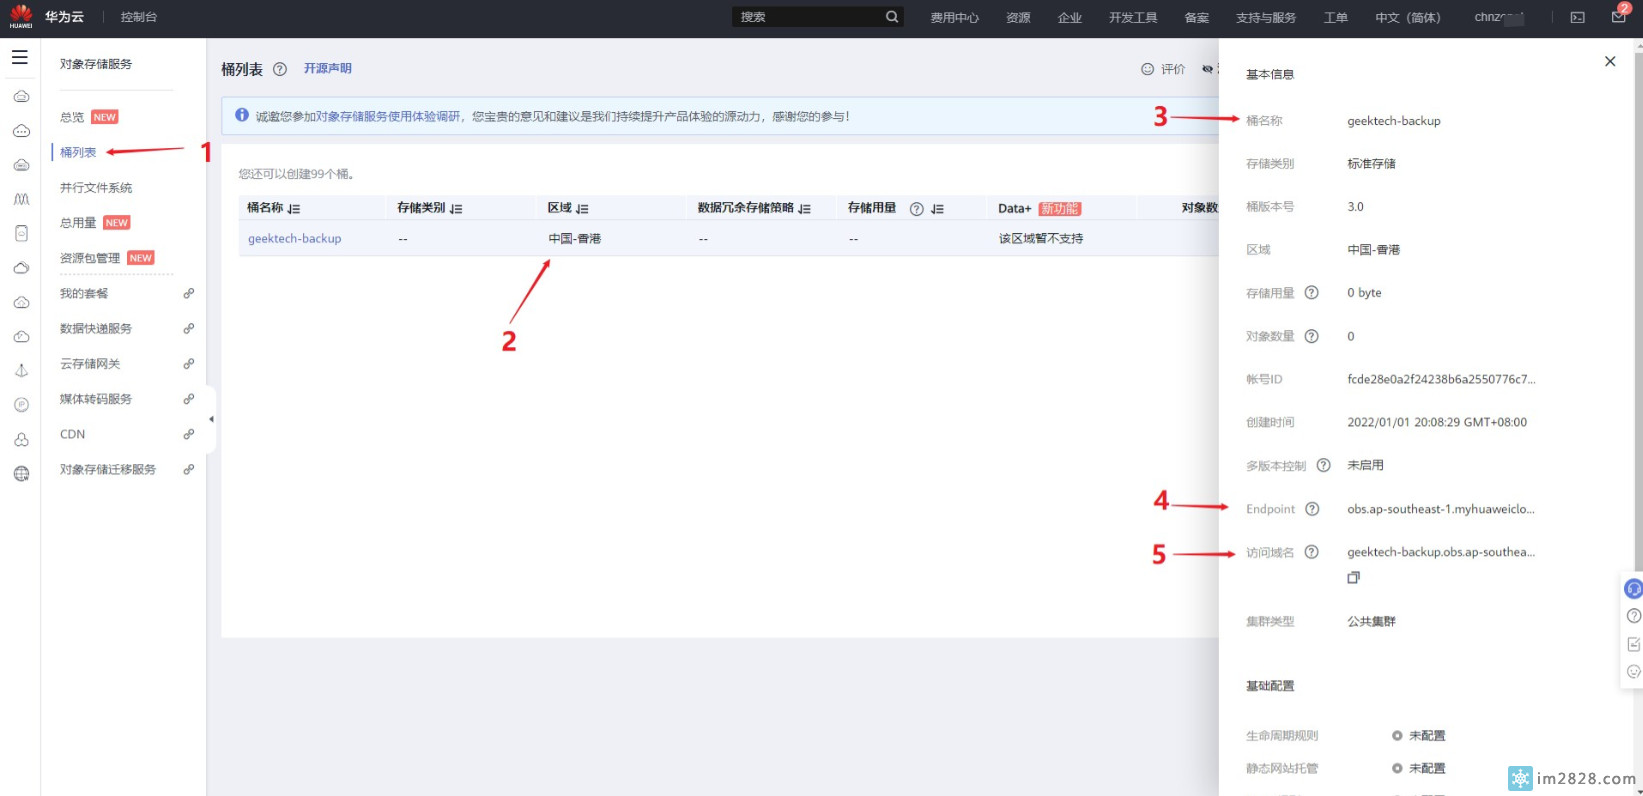1643x796 pixels.
Task: Open external link icon beside 我的套餐
Action: click(x=188, y=293)
